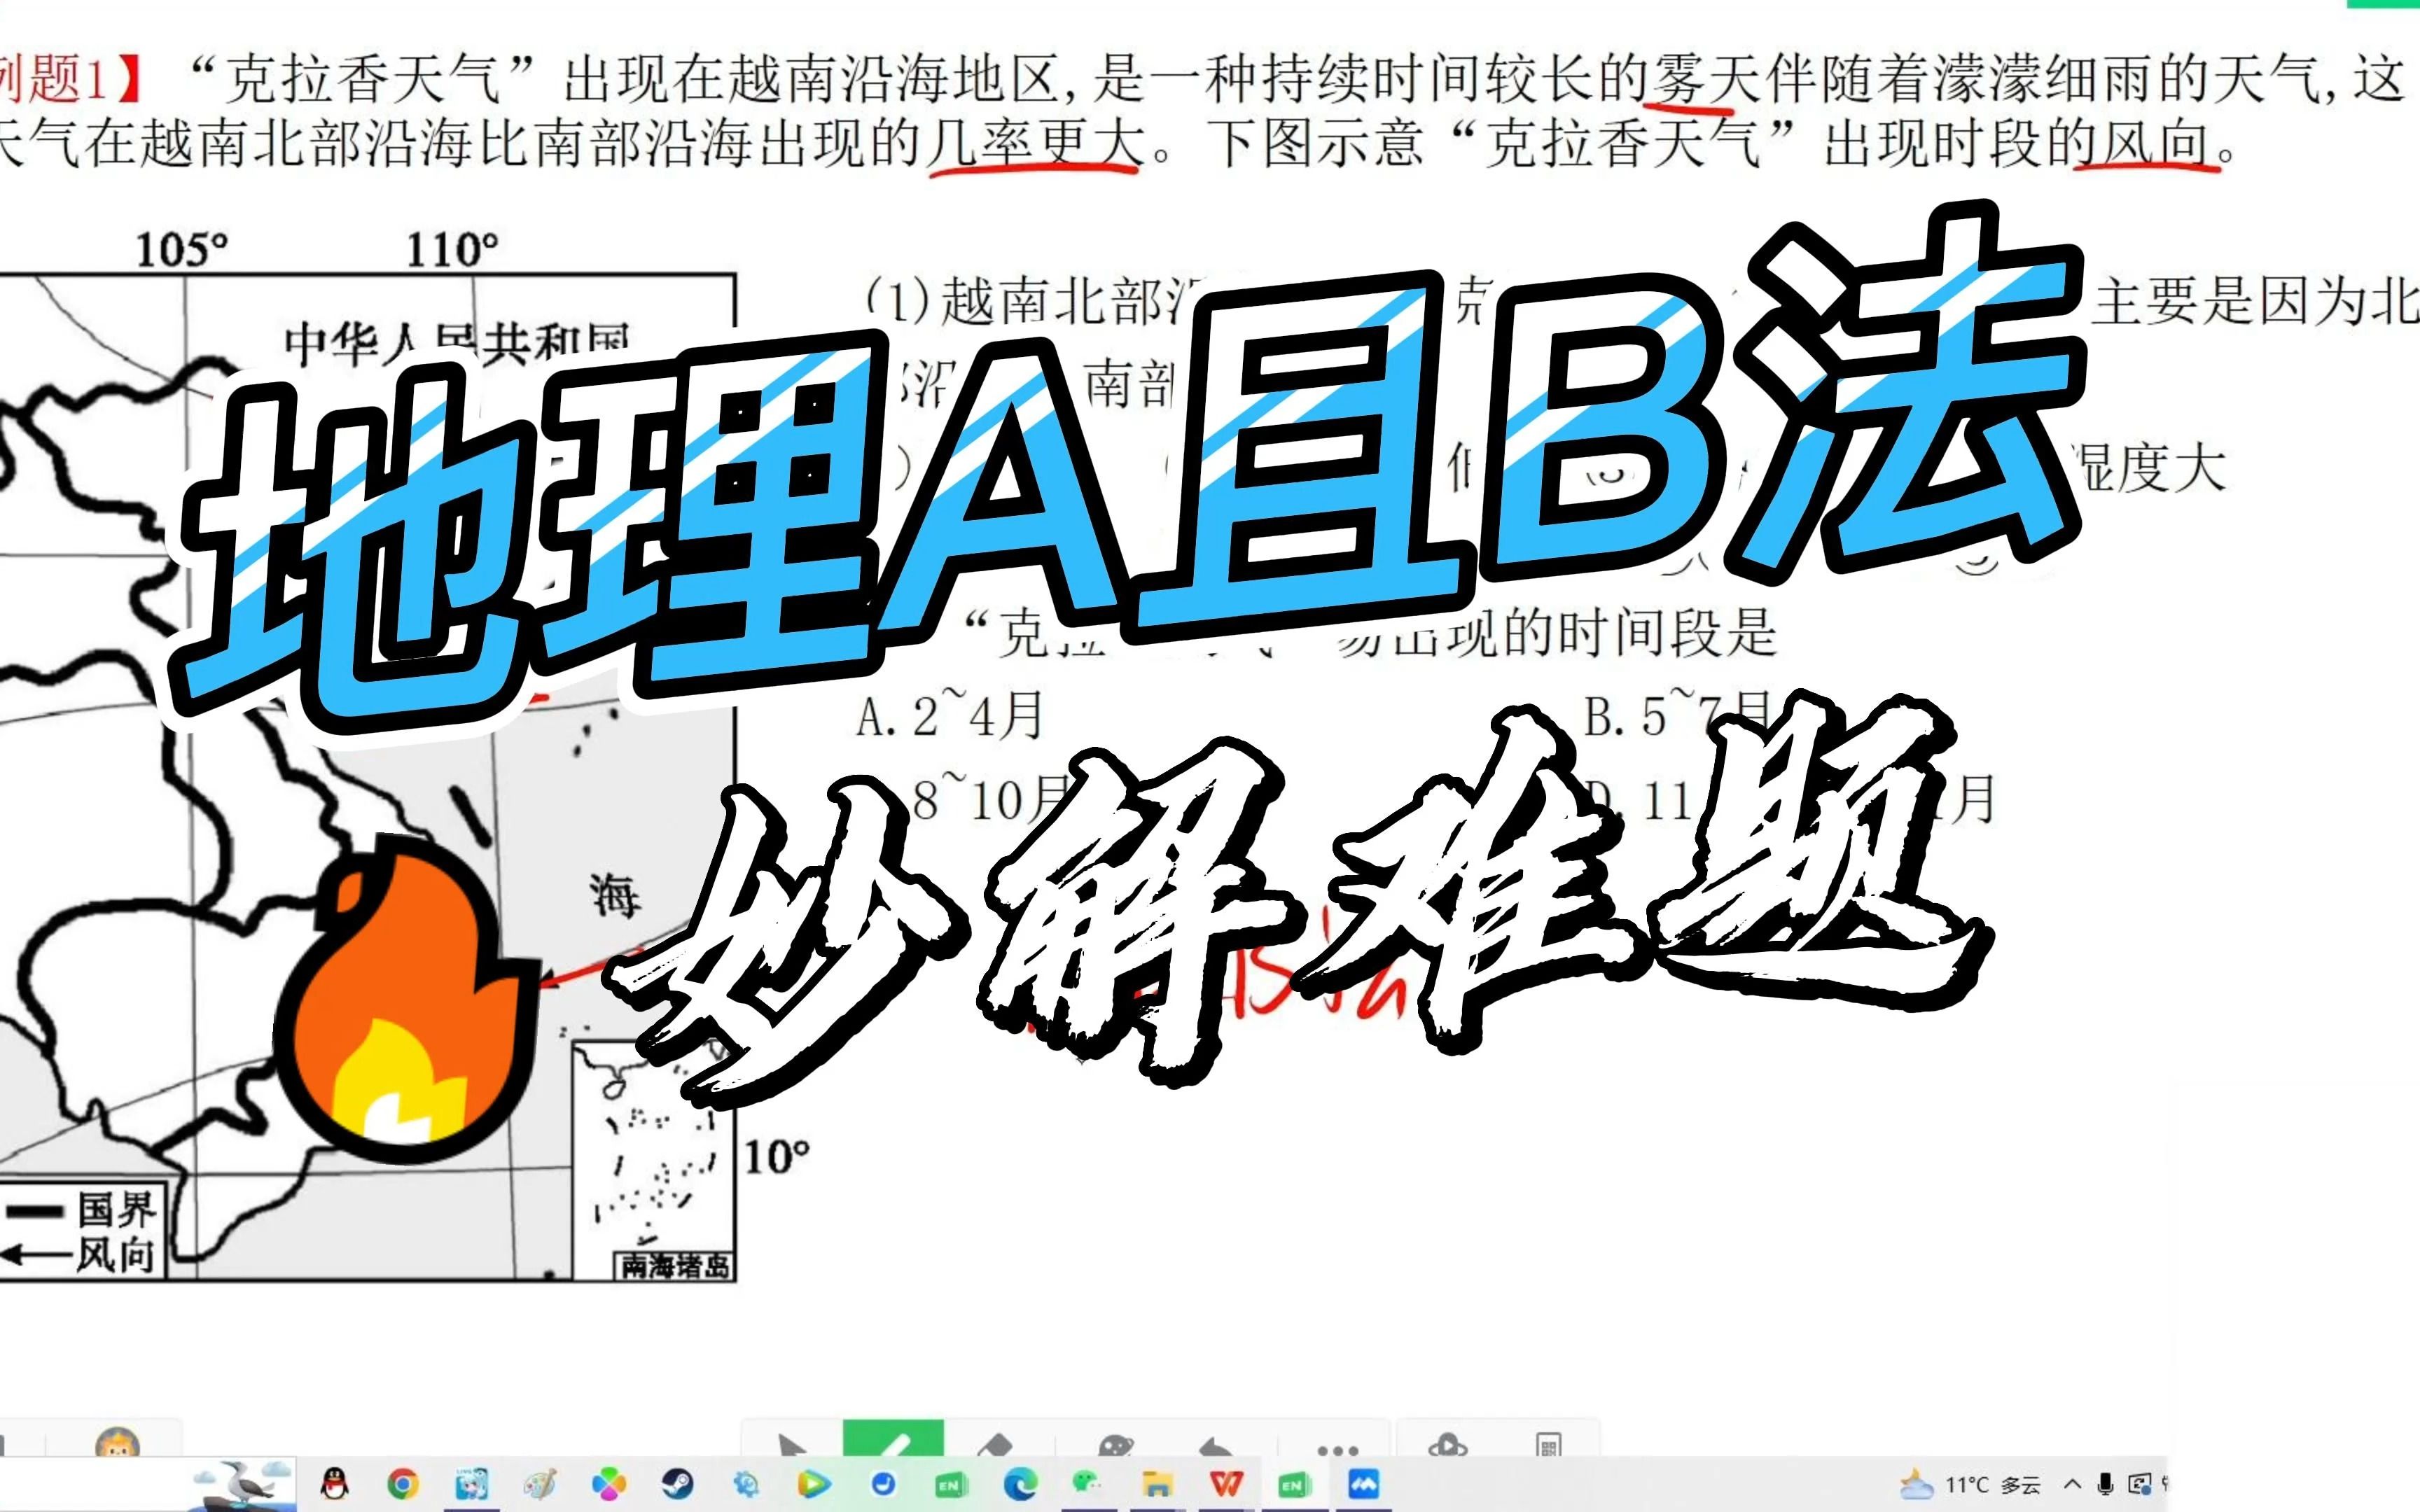Activate the green pen drawing tool

point(893,1439)
